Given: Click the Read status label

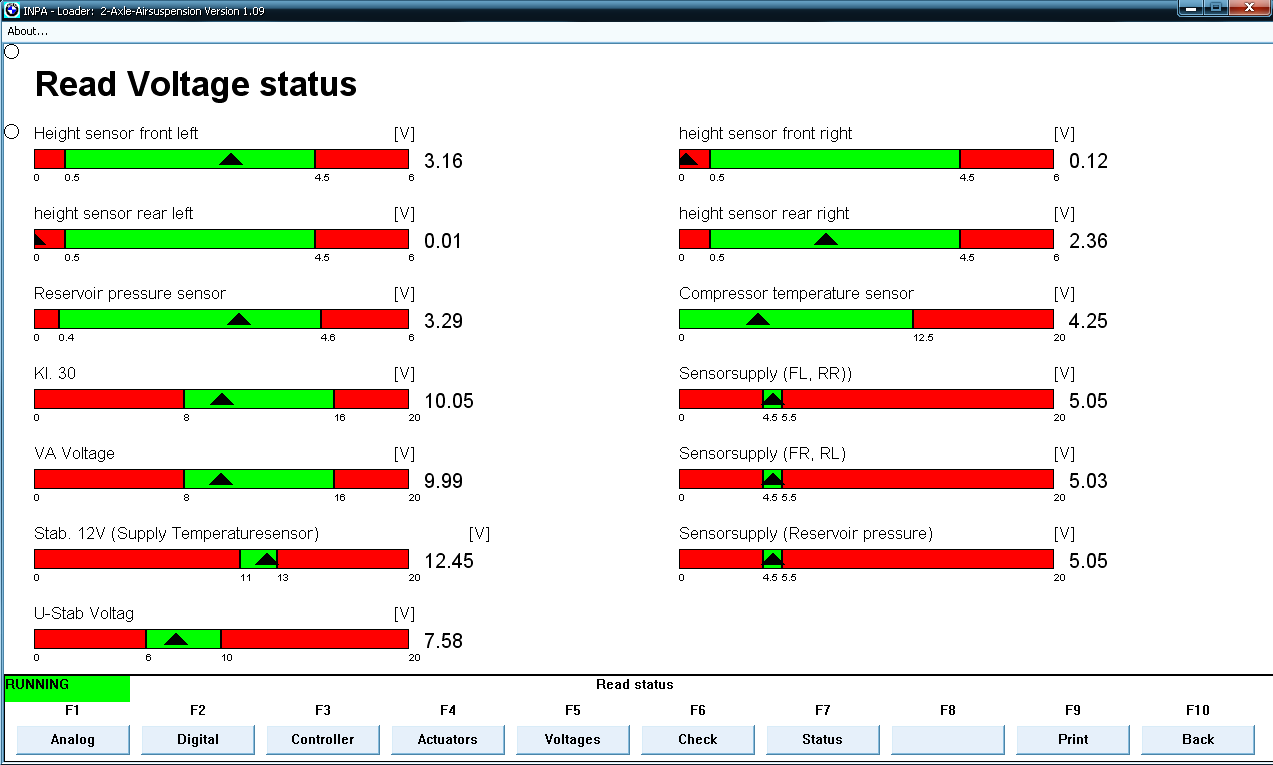Looking at the screenshot, I should (635, 685).
